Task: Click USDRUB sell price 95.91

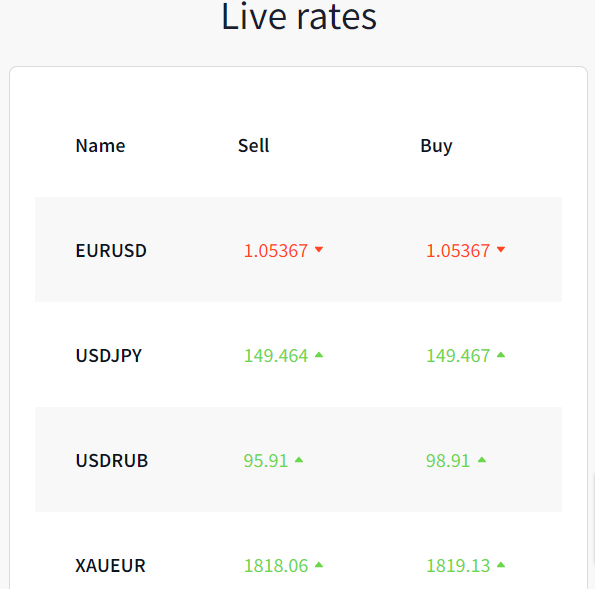Action: click(266, 461)
